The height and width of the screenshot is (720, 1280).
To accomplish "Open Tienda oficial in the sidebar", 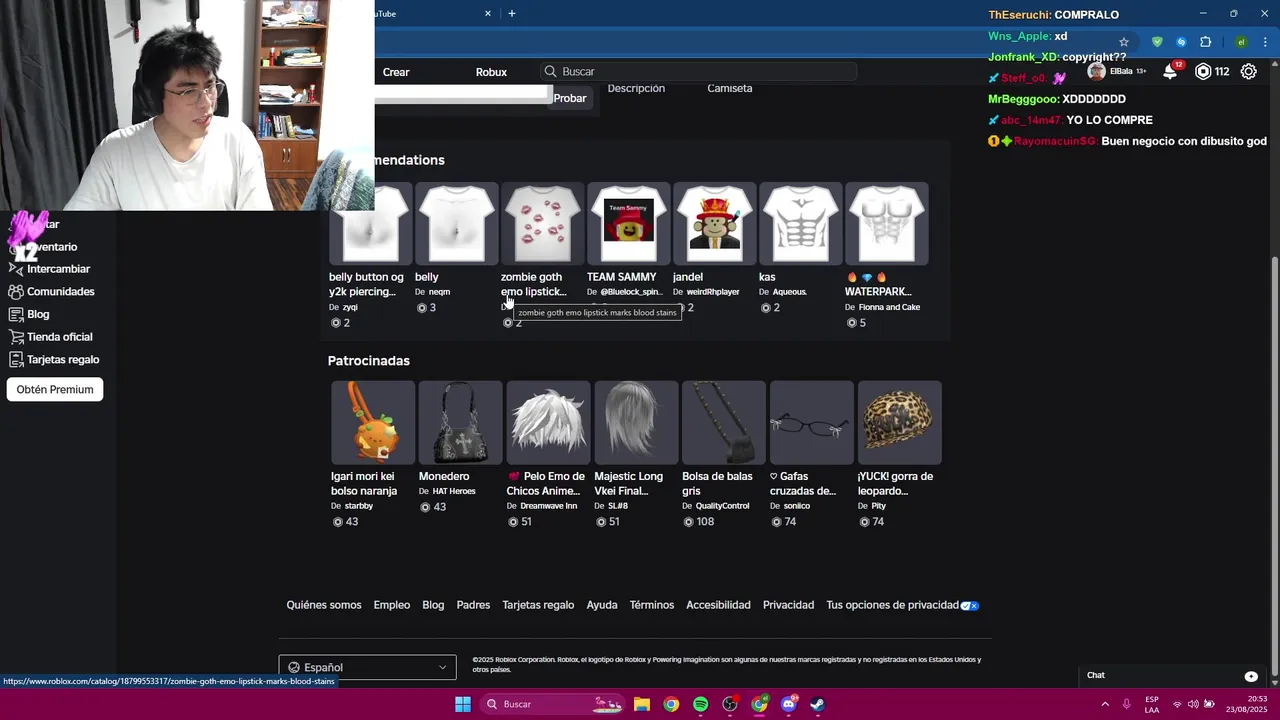I will (50, 337).
